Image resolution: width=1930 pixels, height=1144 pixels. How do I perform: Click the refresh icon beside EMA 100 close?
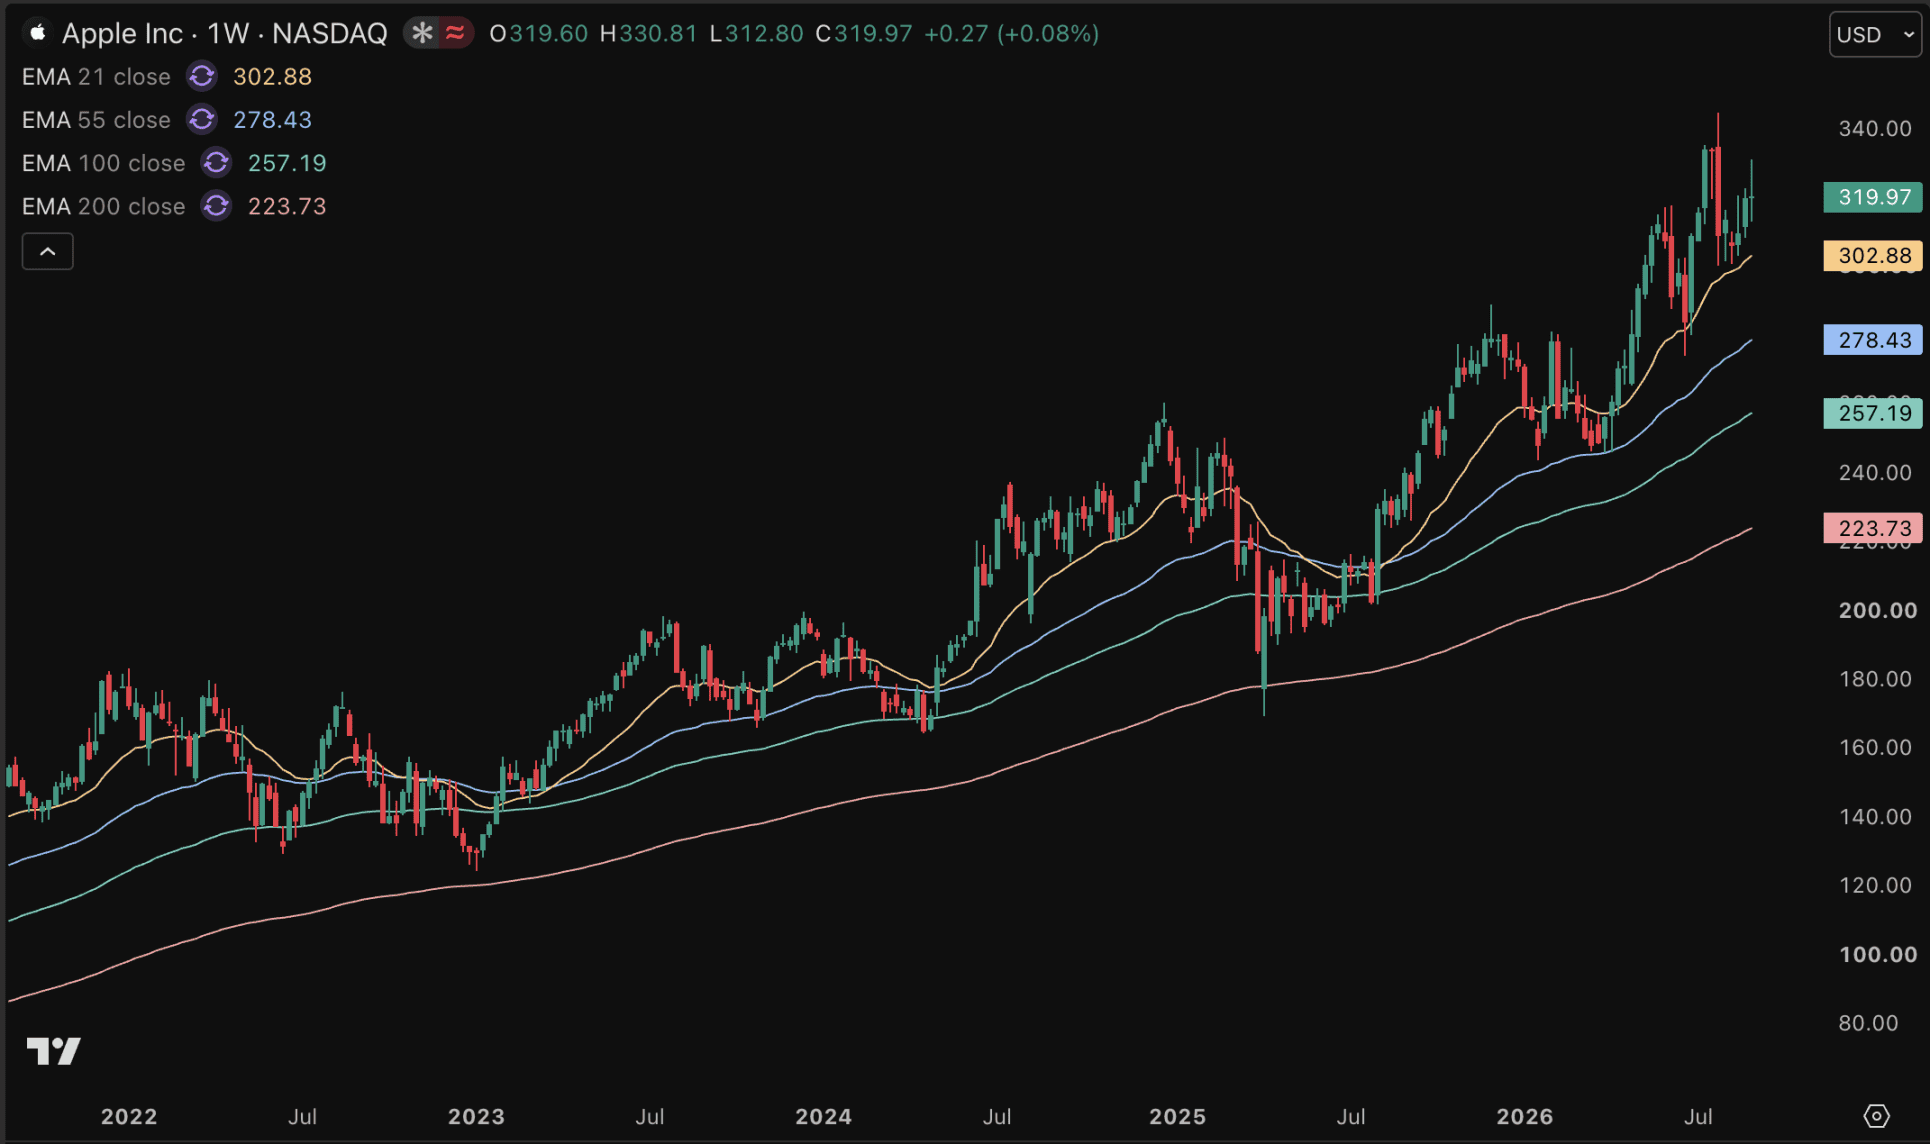point(216,162)
